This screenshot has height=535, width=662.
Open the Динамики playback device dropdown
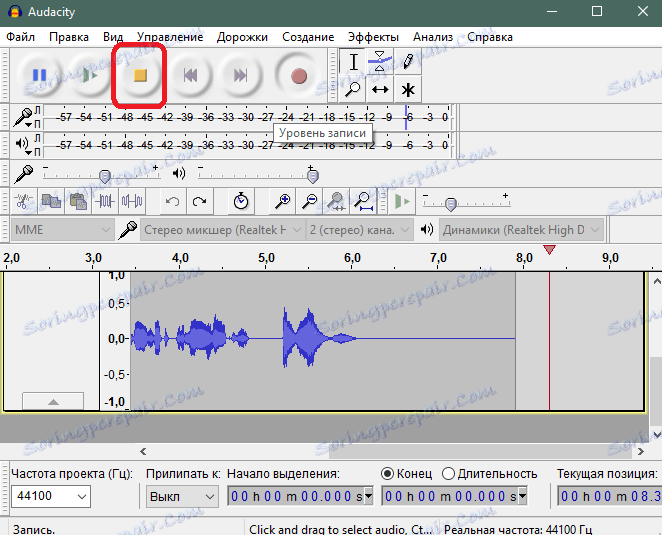pyautogui.click(x=521, y=230)
